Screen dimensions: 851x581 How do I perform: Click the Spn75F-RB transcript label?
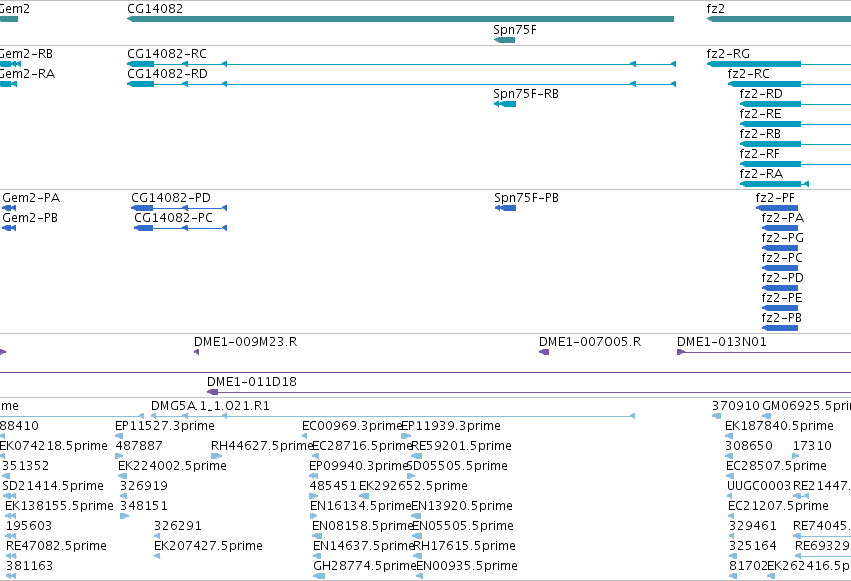(x=526, y=94)
